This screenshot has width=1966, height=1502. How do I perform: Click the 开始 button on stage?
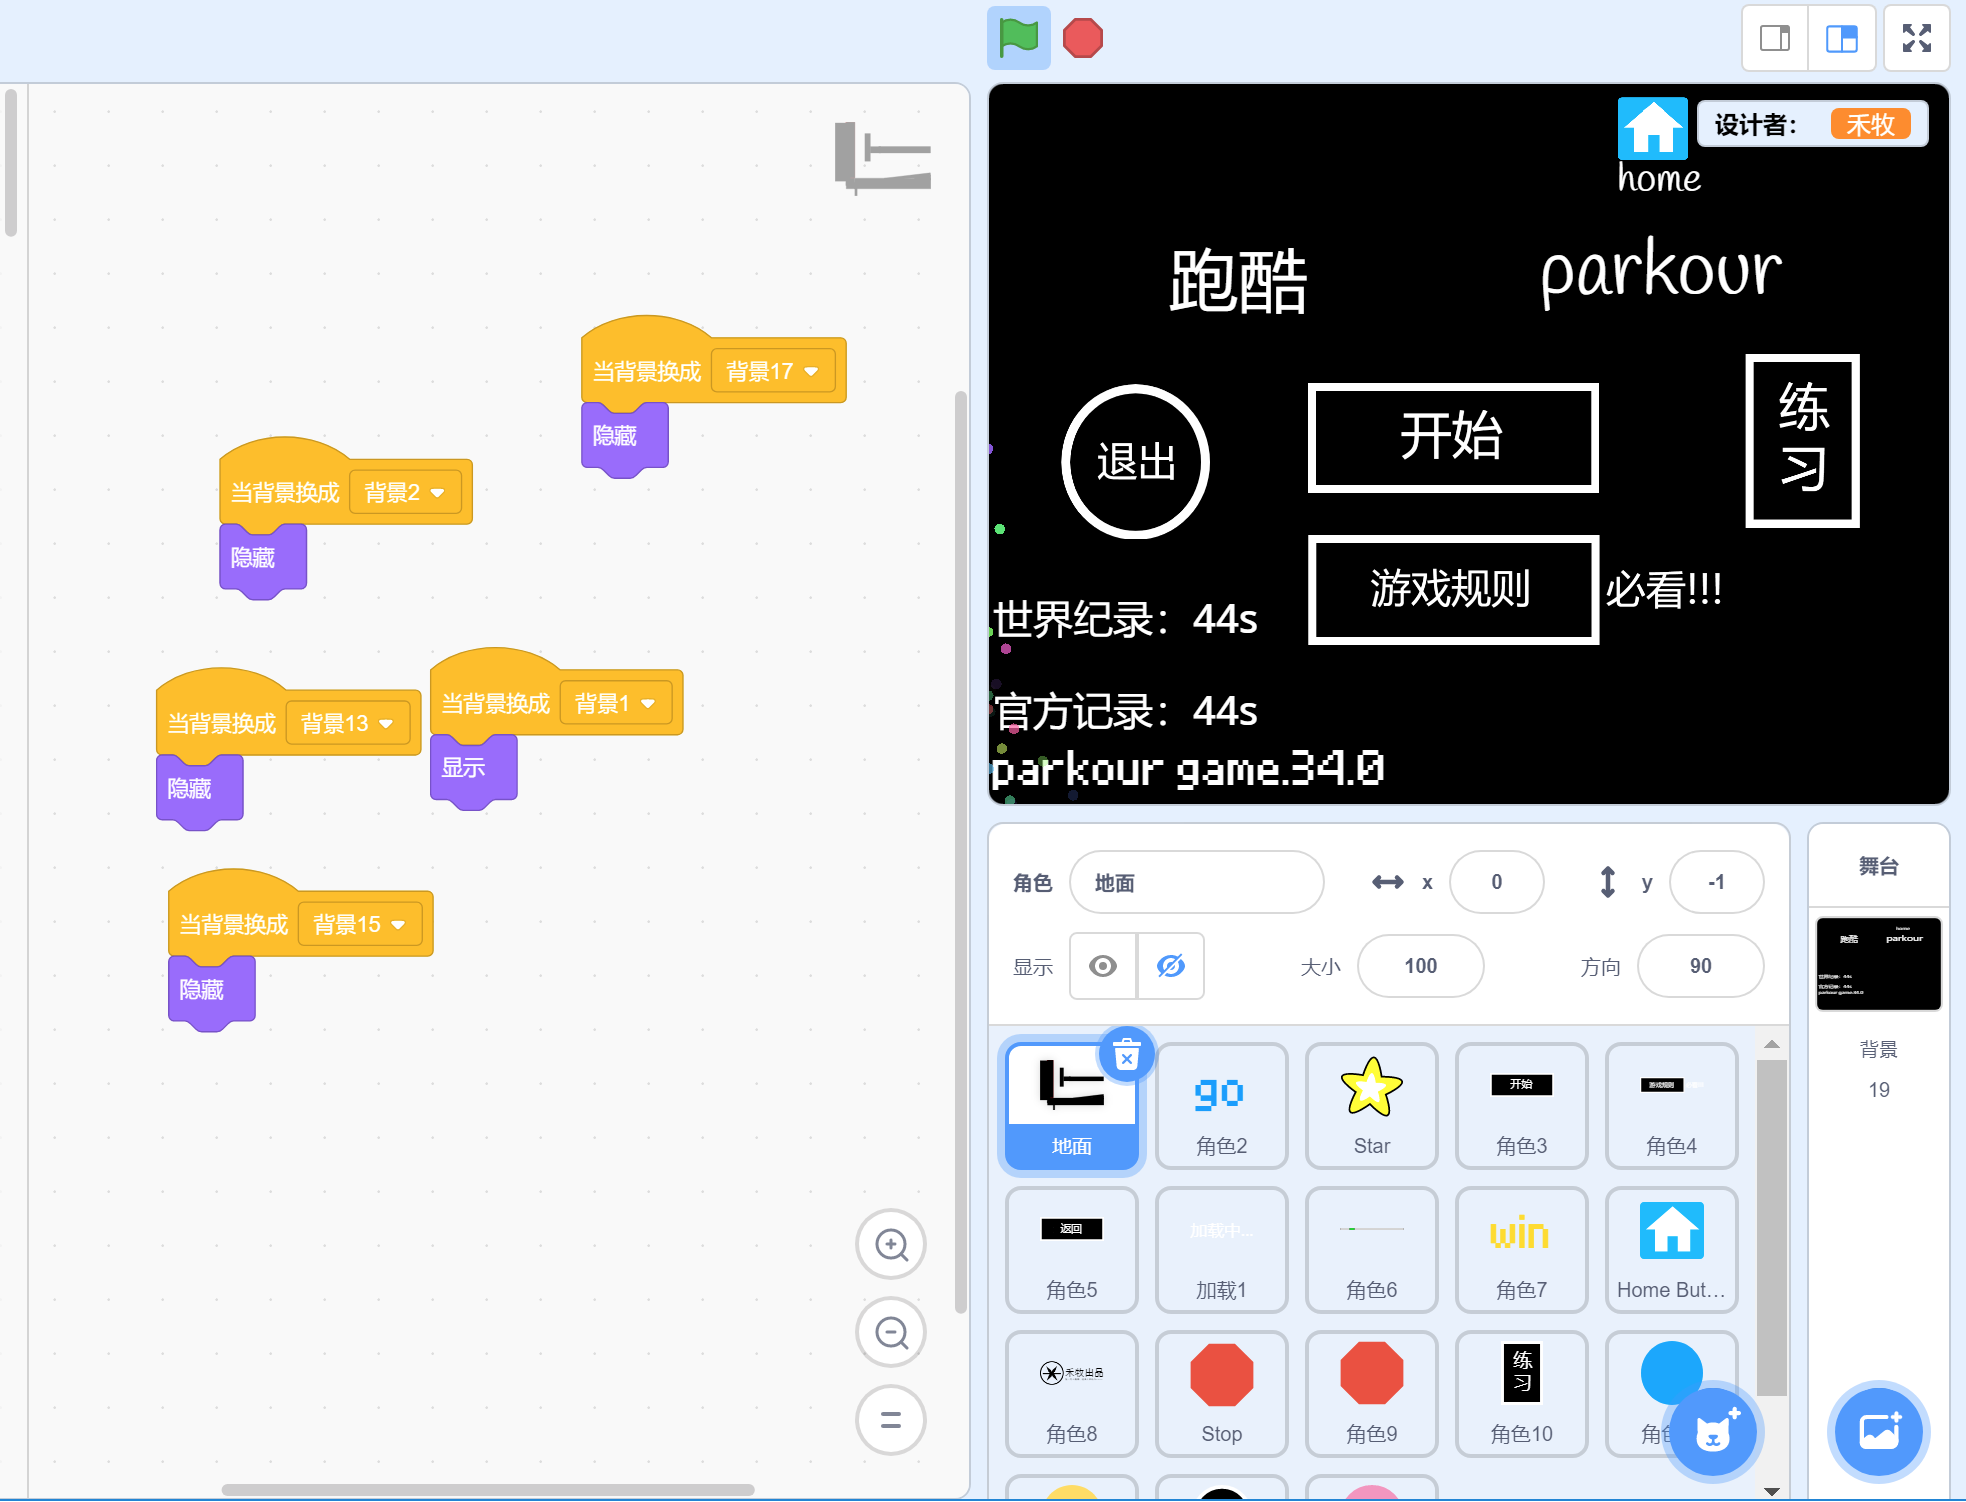pos(1452,437)
